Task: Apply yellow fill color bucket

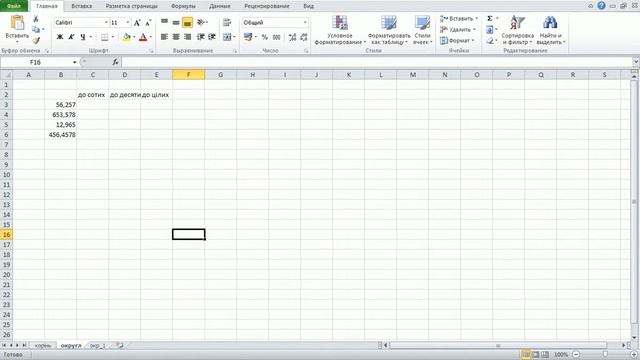Action: pyautogui.click(x=127, y=37)
